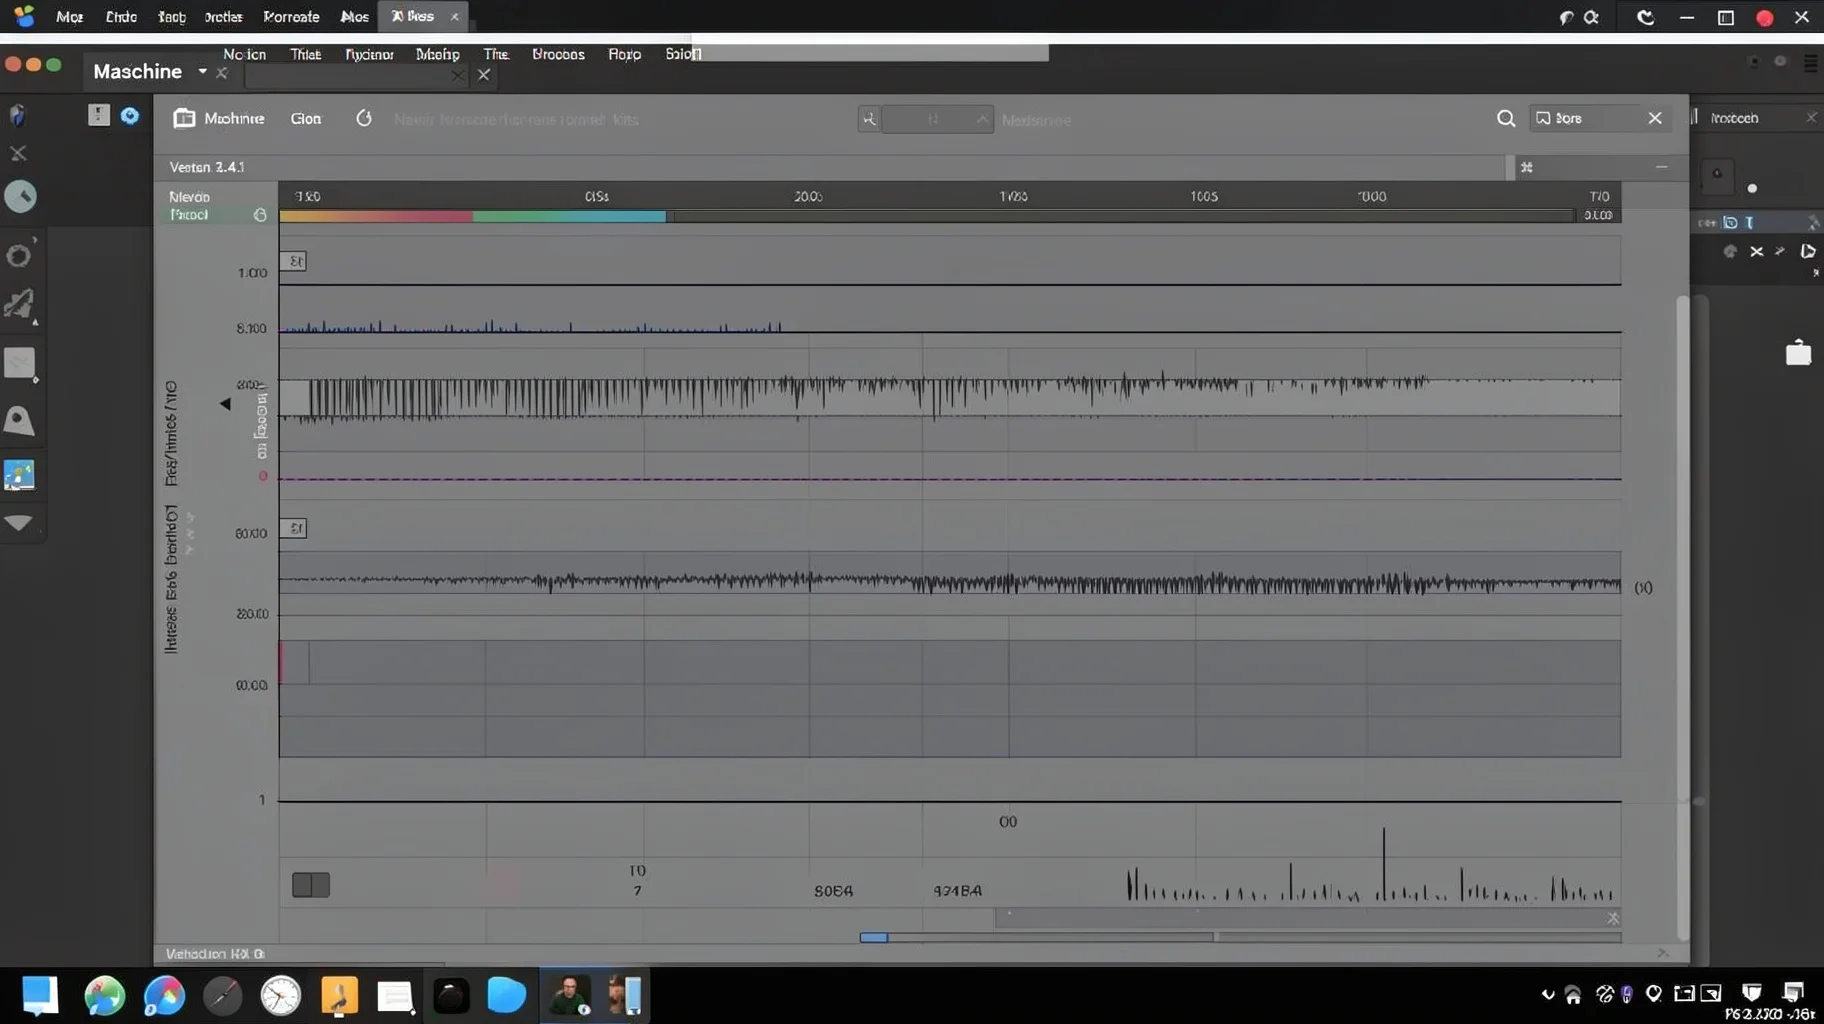This screenshot has width=1824, height=1024.
Task: Select the bell-shaped icon in left sidebar
Action: click(20, 421)
